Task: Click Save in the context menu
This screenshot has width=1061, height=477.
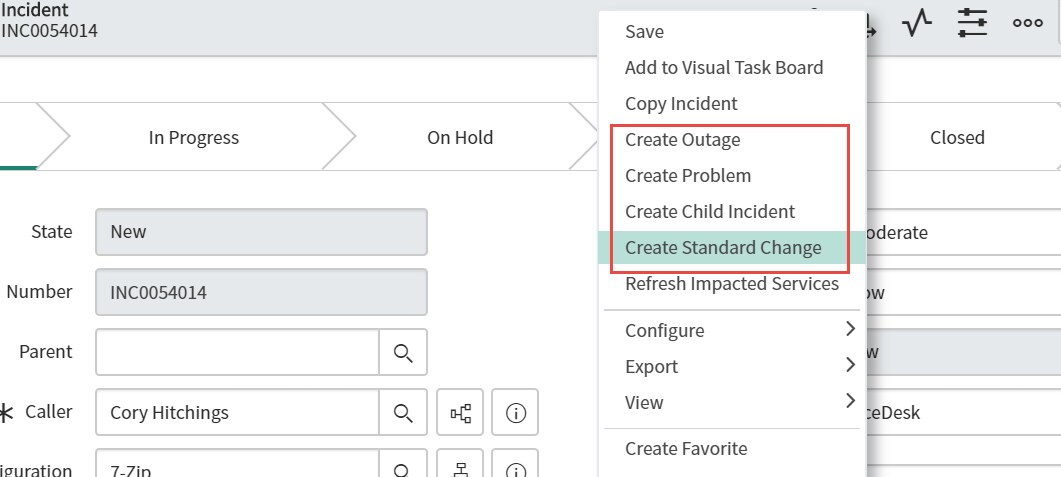Action: pyautogui.click(x=645, y=32)
